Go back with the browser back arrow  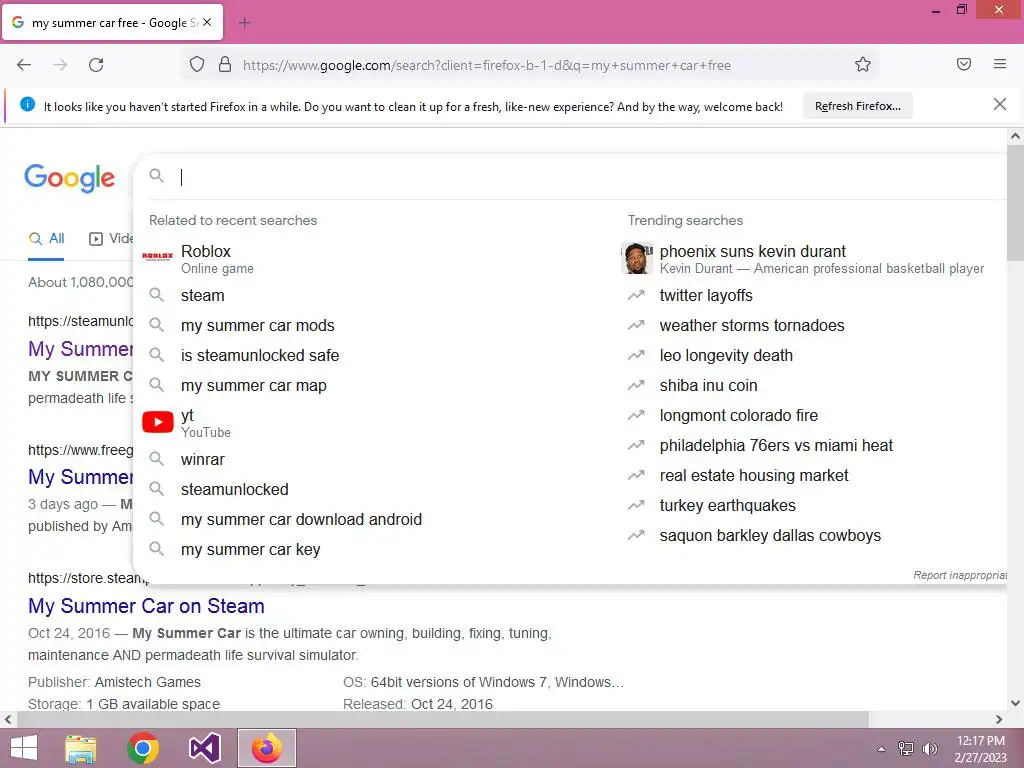[x=24, y=65]
